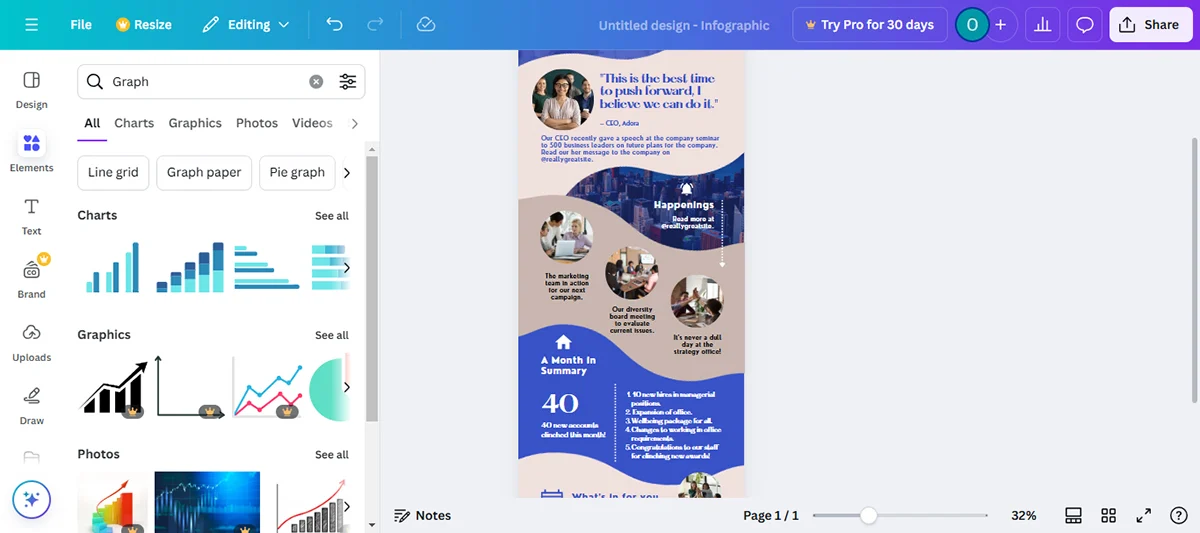Open search filter settings
1200x533 pixels.
pos(347,82)
